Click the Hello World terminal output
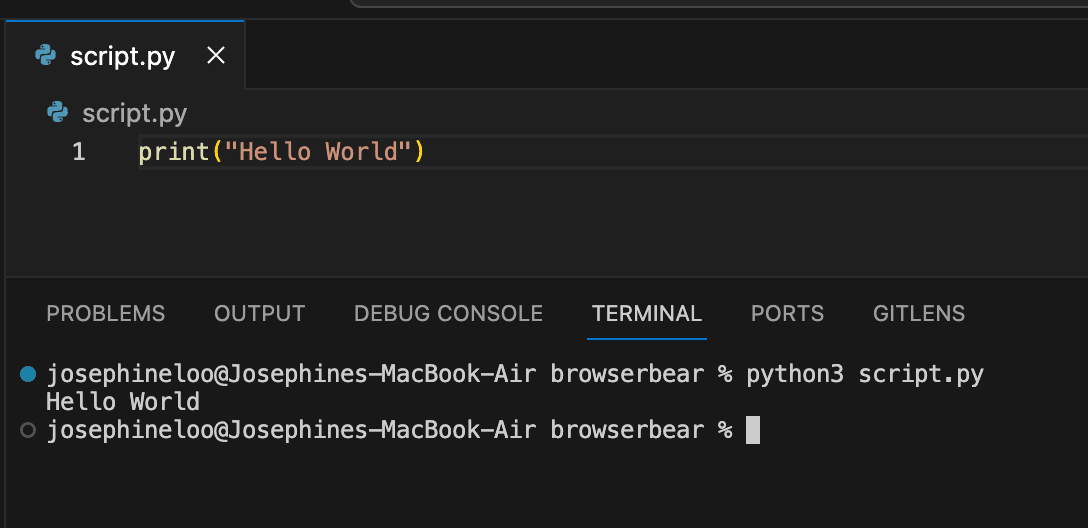Screen dimensions: 1088x528 (123, 402)
